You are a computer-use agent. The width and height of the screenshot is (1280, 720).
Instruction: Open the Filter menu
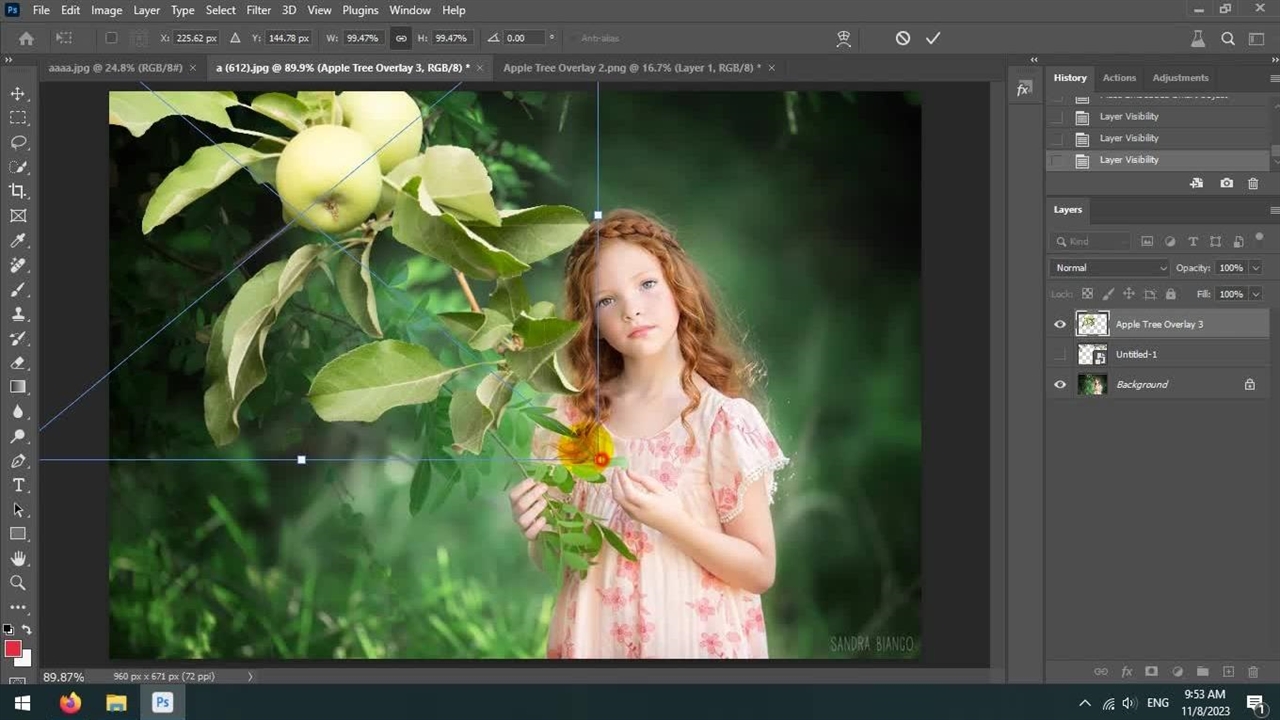pyautogui.click(x=258, y=10)
